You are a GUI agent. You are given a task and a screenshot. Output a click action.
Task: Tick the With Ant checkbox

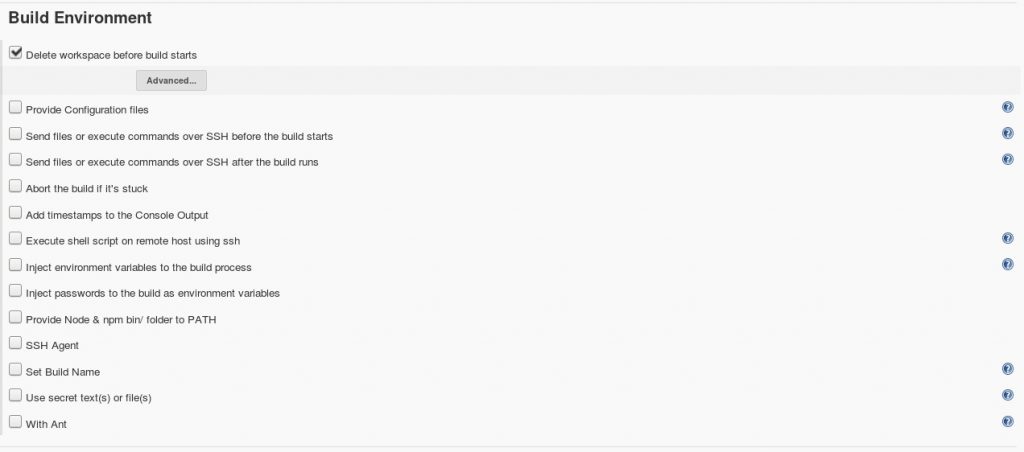pyautogui.click(x=16, y=421)
